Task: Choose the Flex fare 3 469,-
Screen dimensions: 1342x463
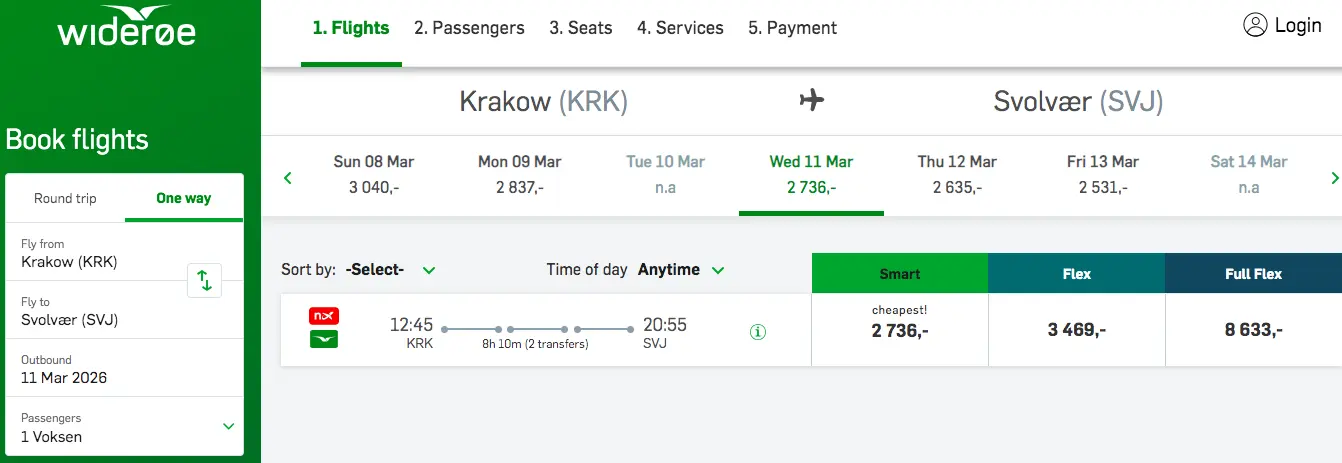Action: 1076,330
